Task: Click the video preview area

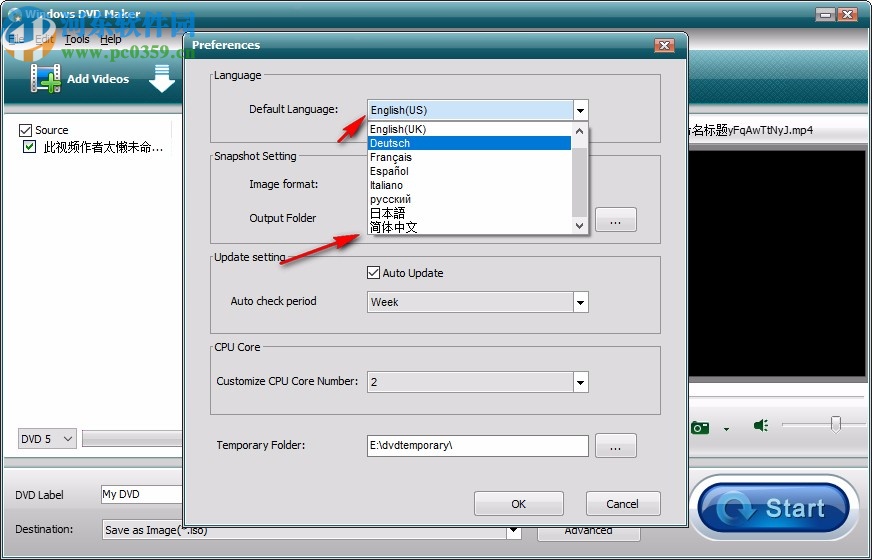Action: click(x=777, y=264)
